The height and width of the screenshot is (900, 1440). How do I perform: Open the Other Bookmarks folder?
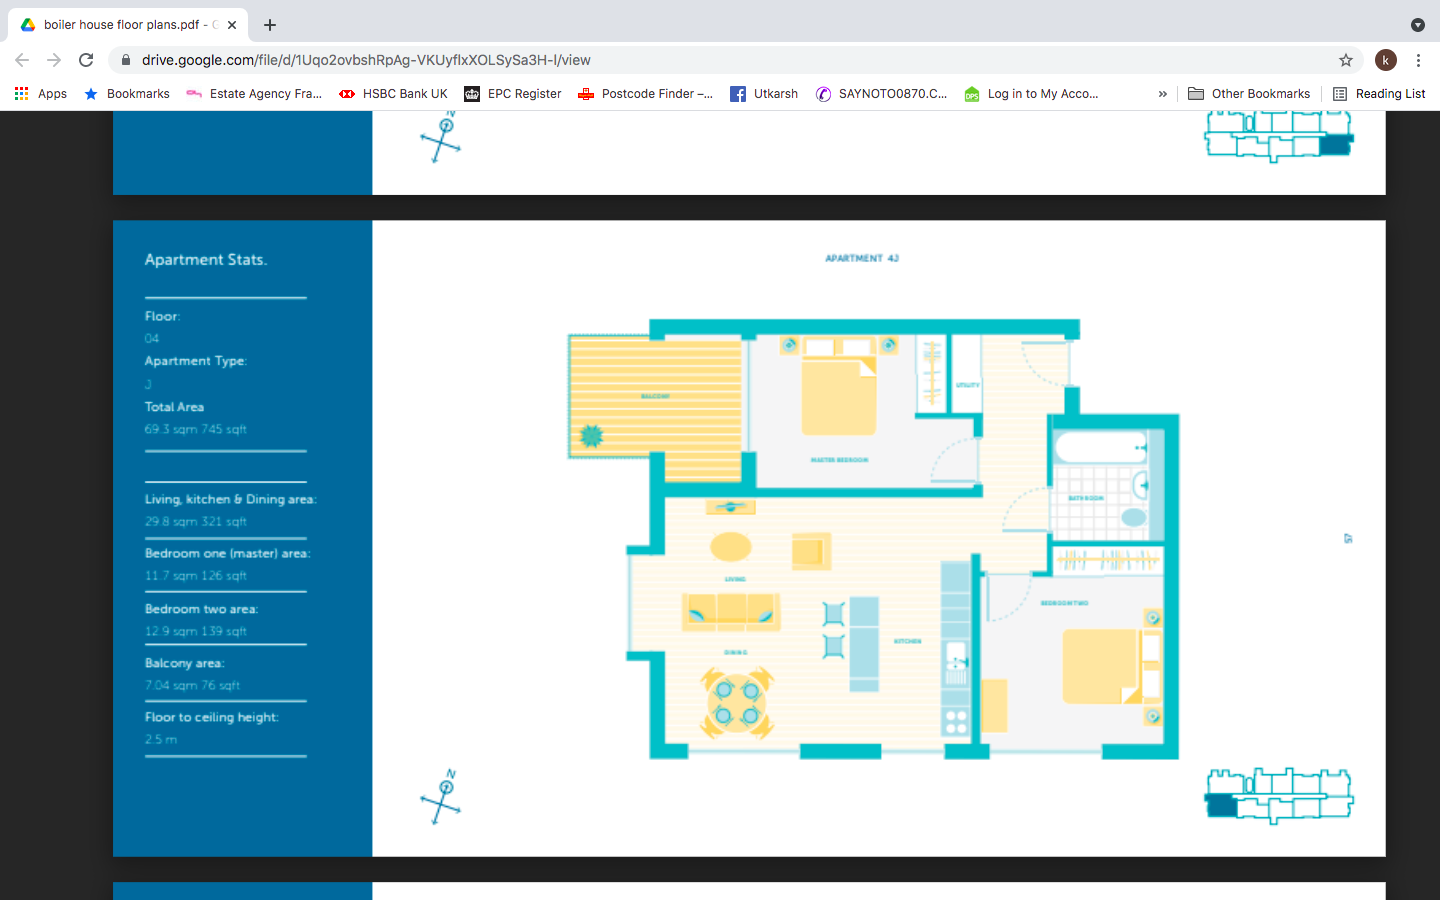tap(1249, 94)
